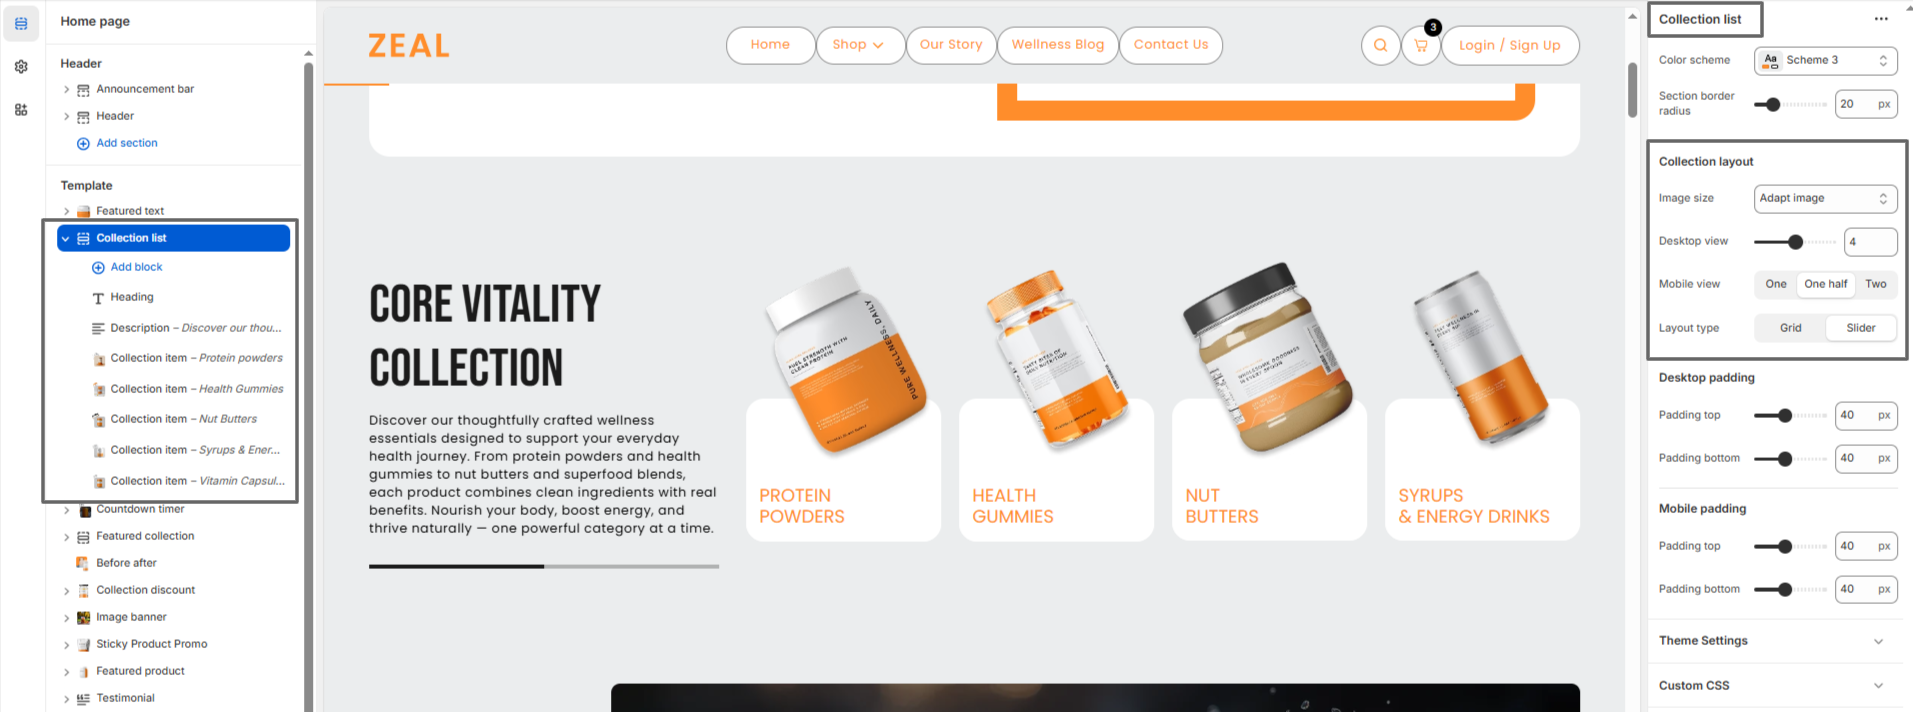Switch Layout type to Grid
This screenshot has height=712, width=1913.
(1790, 328)
